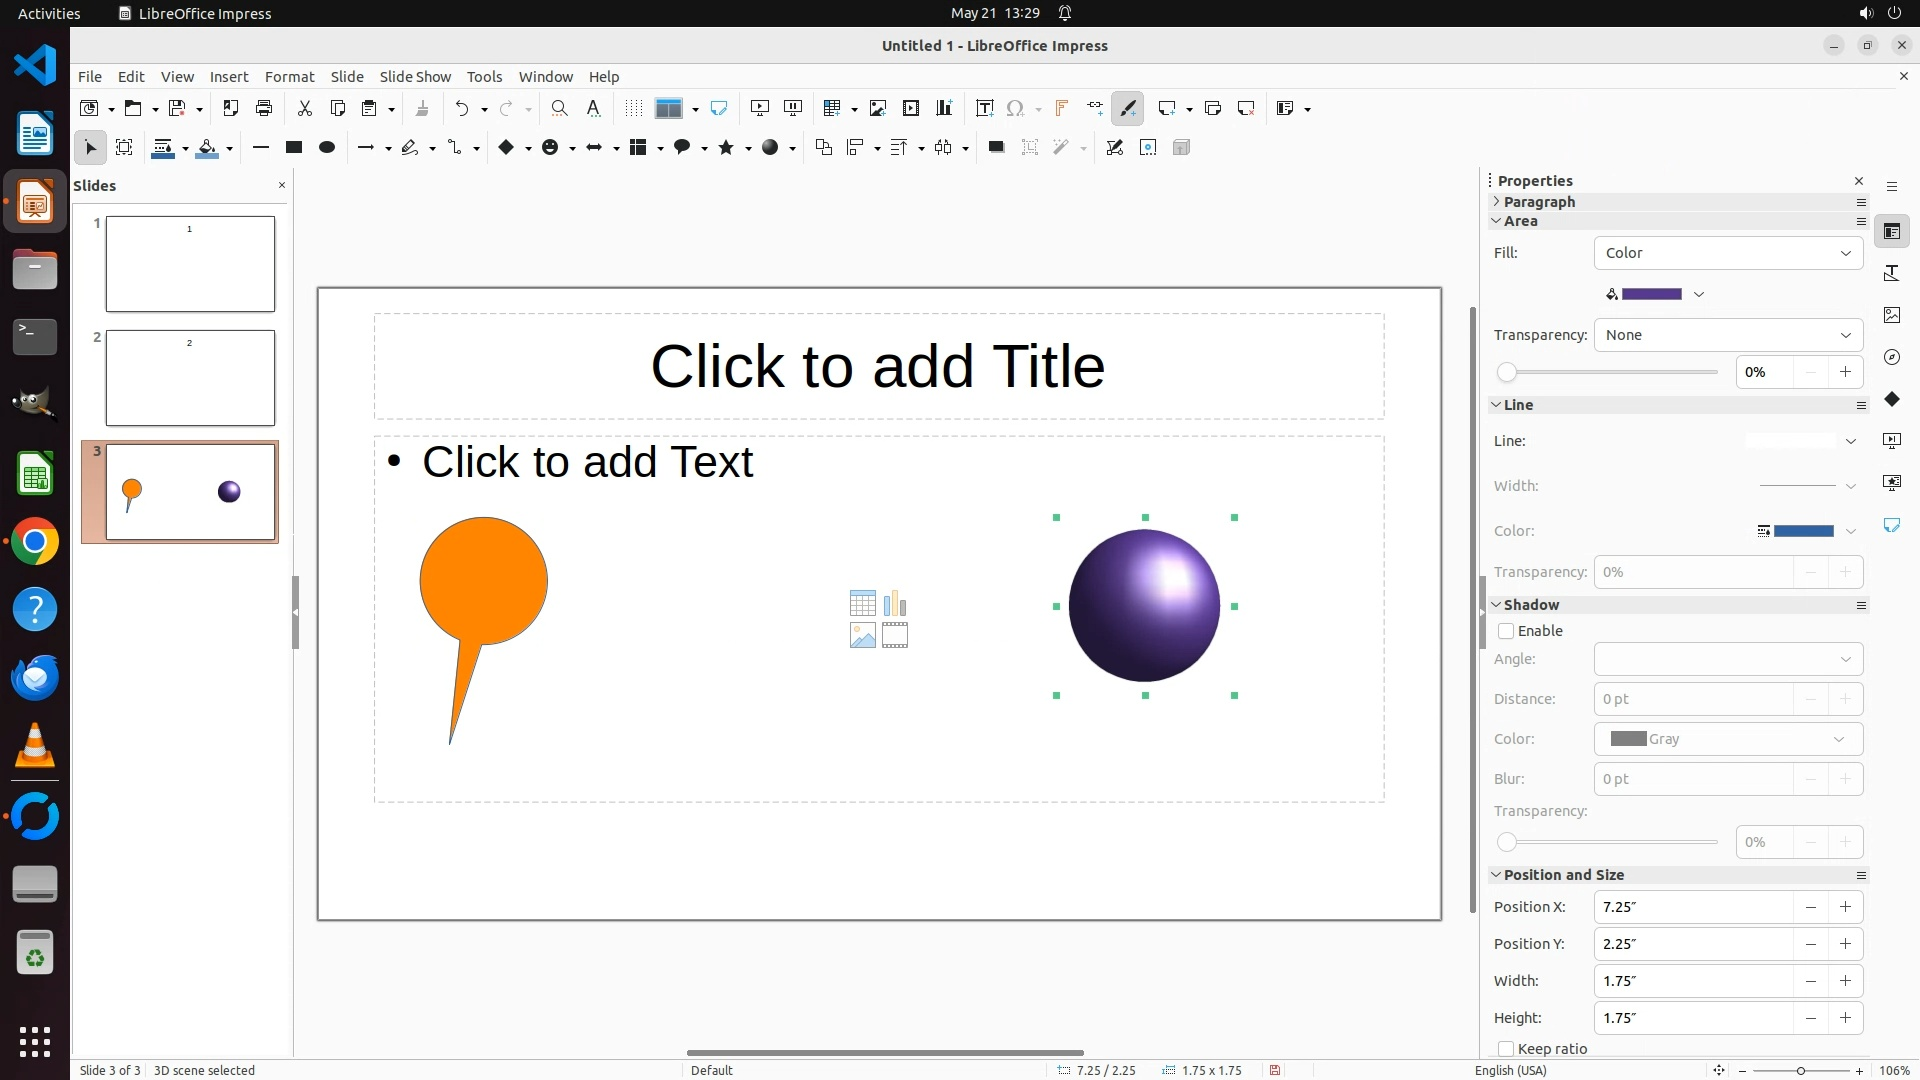Select the Rectangle drawing tool
This screenshot has height=1080, width=1920.
click(294, 147)
